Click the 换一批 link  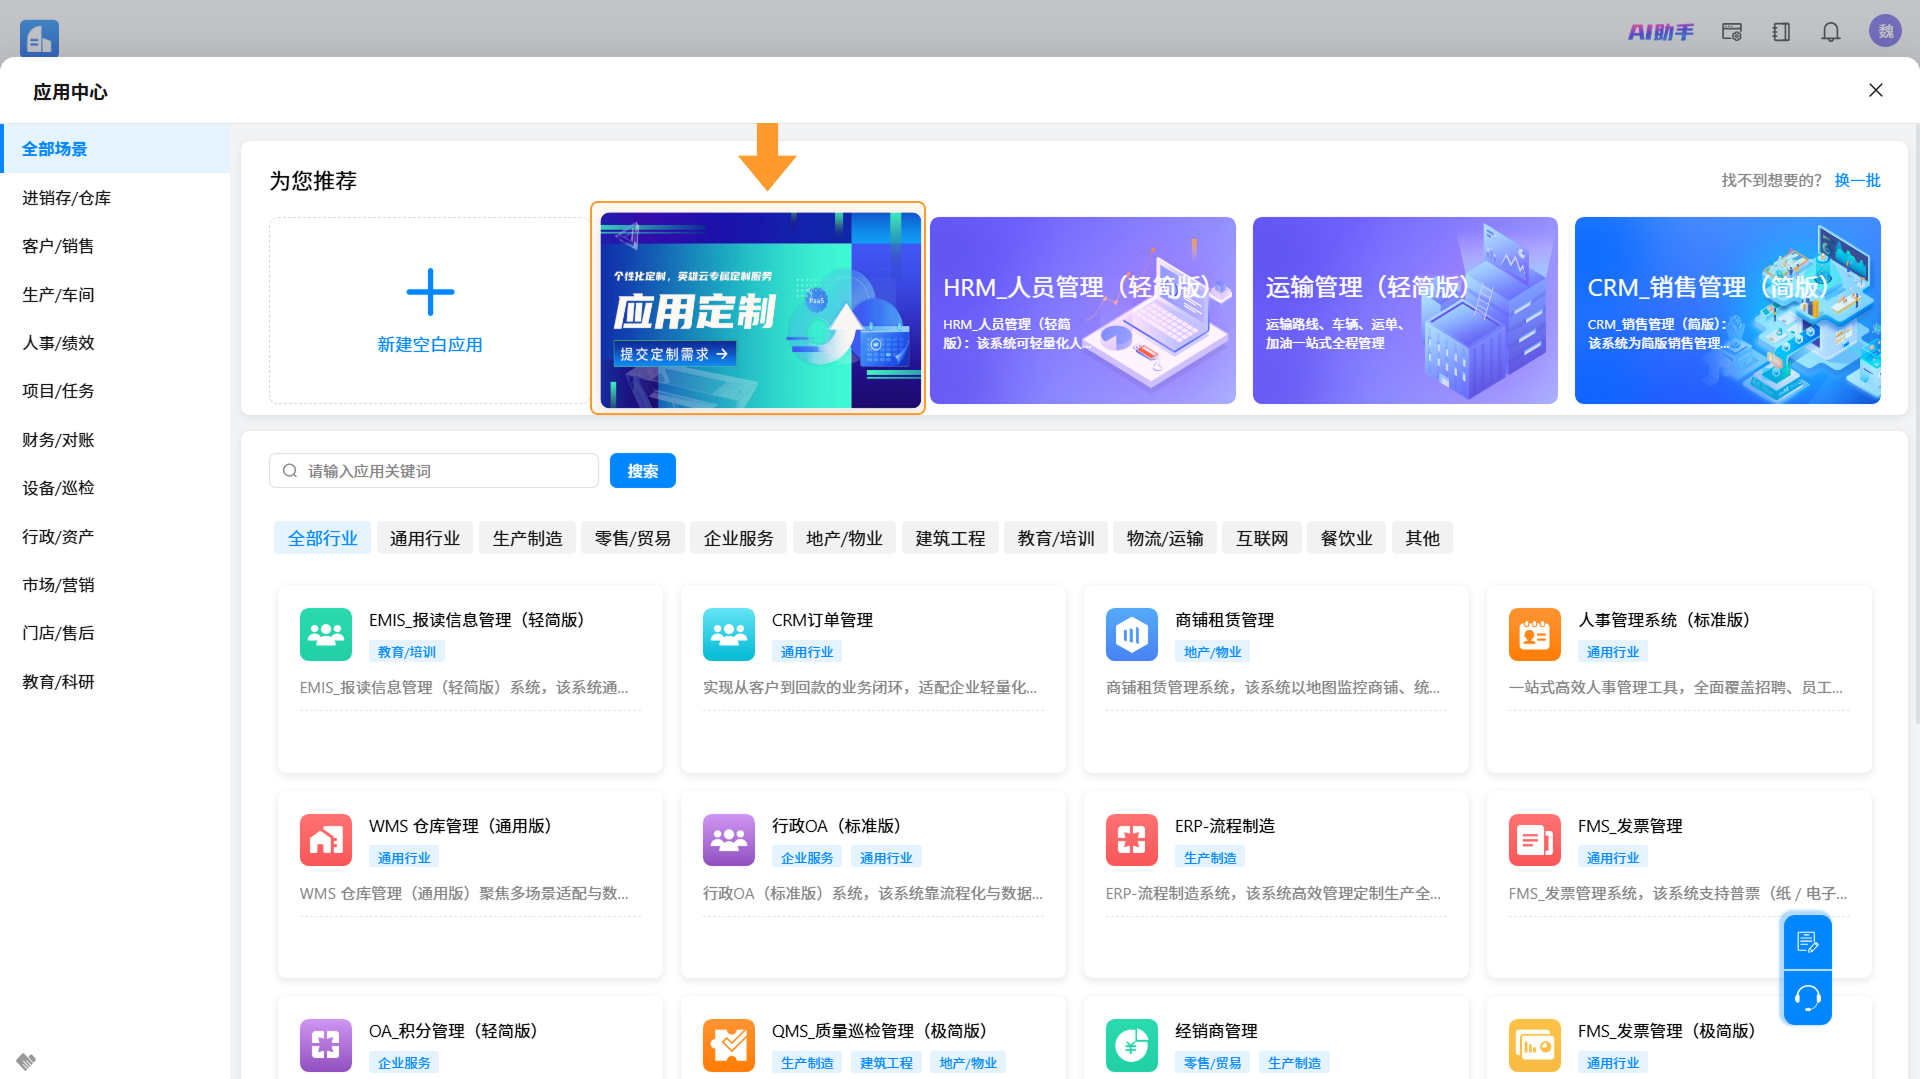pyautogui.click(x=1857, y=181)
